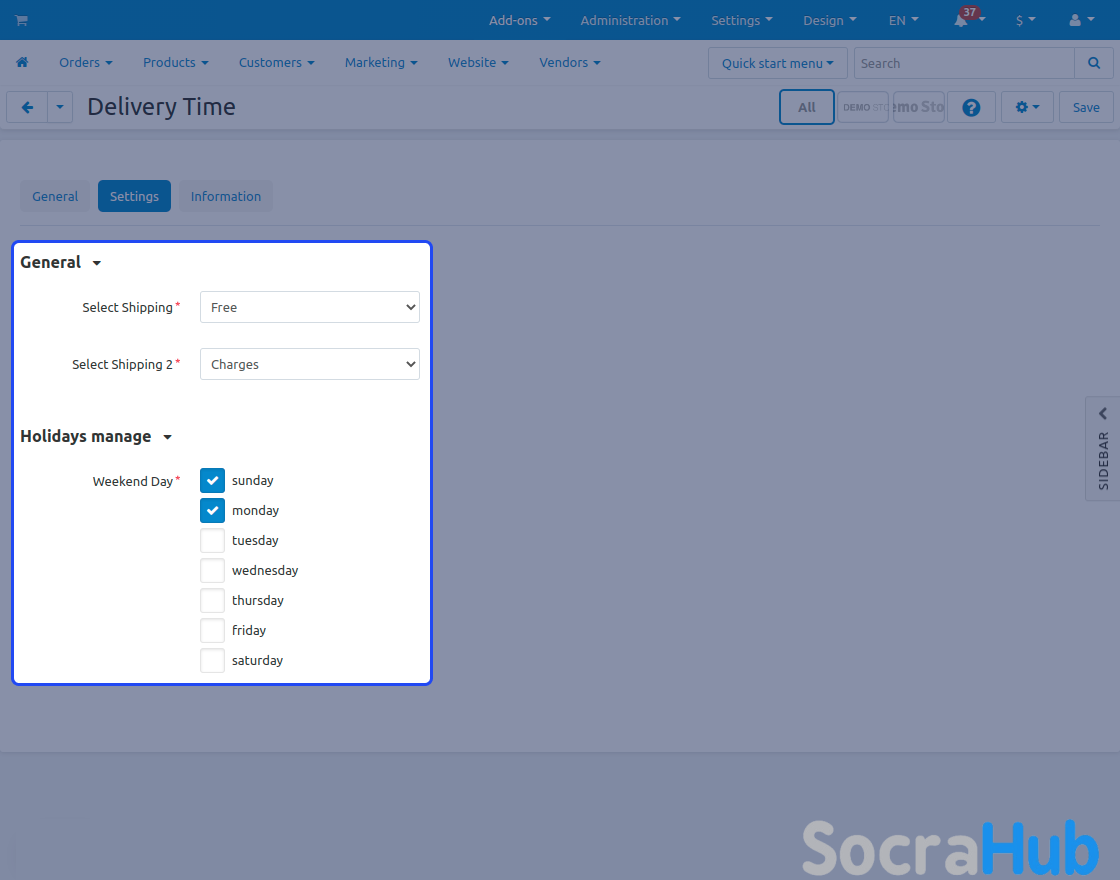
Task: Open the gear settings menu
Action: pos(1027,107)
